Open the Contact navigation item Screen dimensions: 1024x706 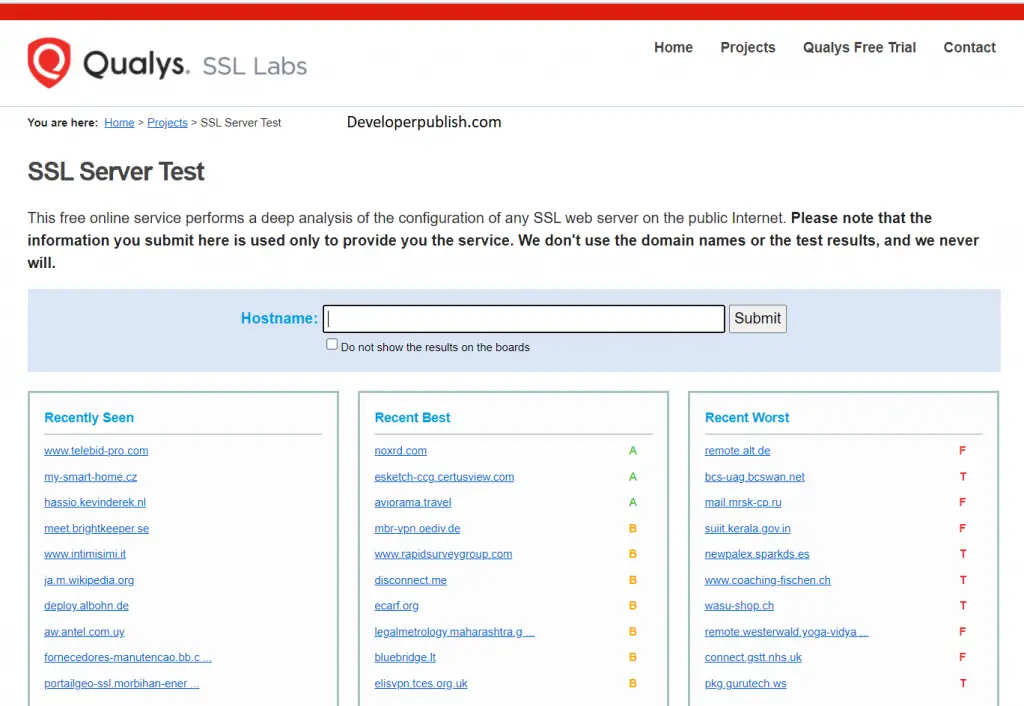click(x=969, y=48)
